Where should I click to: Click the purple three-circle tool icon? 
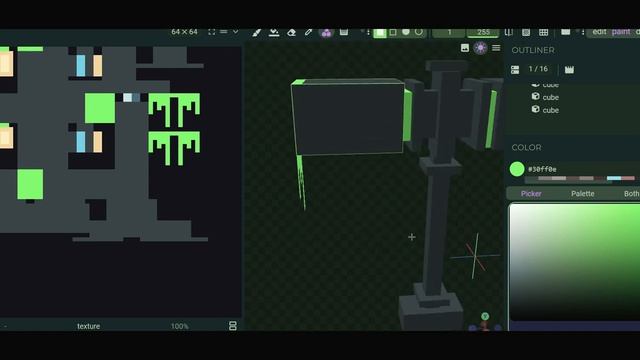coord(326,33)
